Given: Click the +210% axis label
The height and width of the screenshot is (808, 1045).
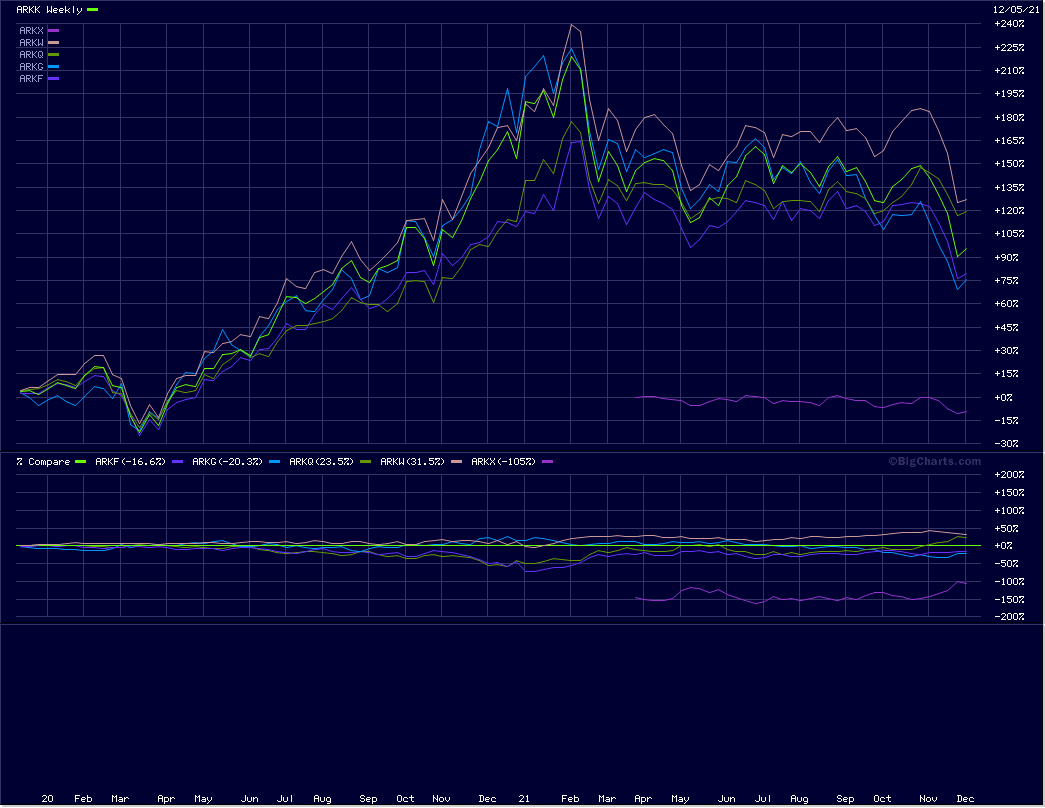Looking at the screenshot, I should click(1009, 71).
